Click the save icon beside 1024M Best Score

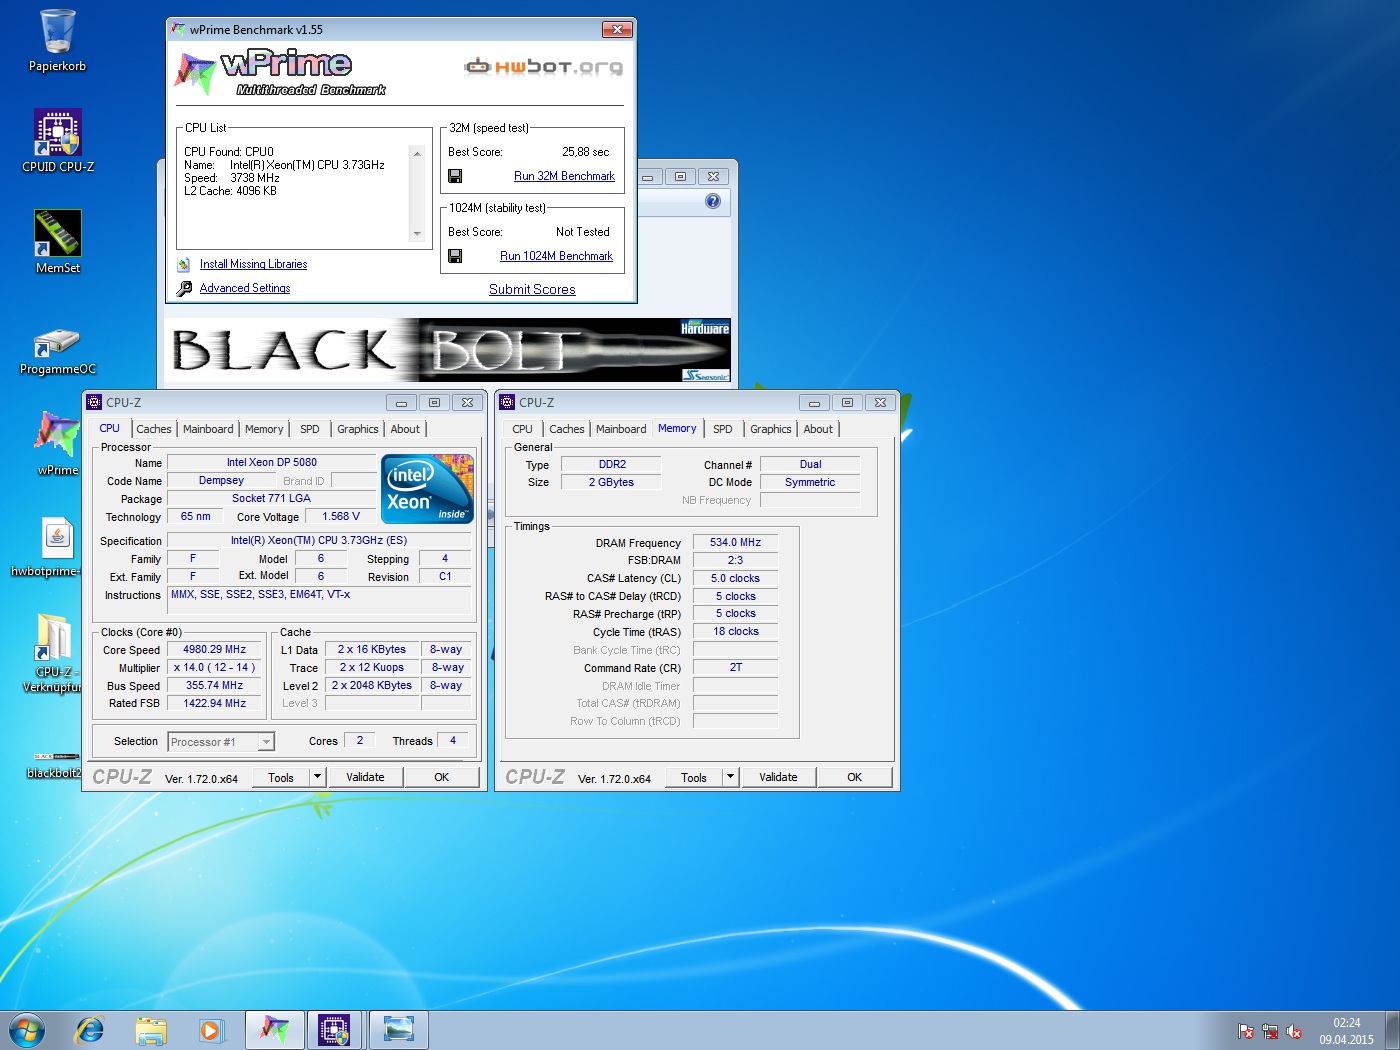(455, 256)
